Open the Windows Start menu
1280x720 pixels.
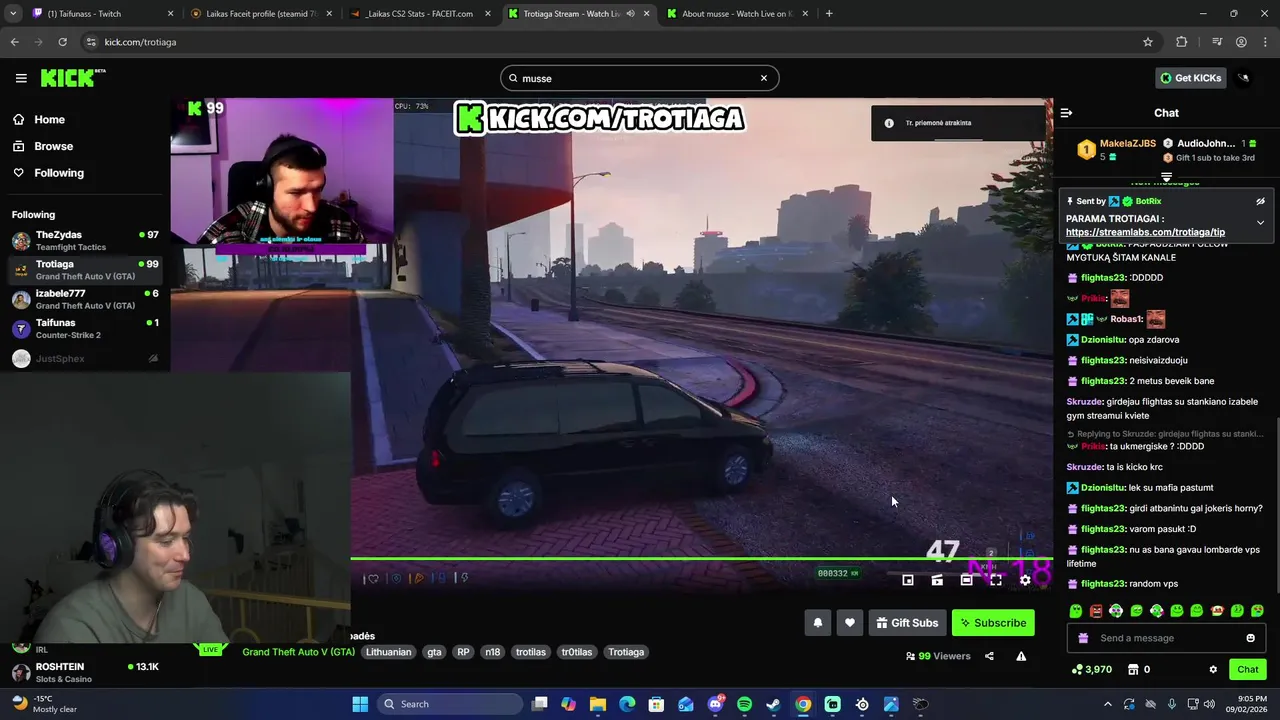(x=360, y=704)
